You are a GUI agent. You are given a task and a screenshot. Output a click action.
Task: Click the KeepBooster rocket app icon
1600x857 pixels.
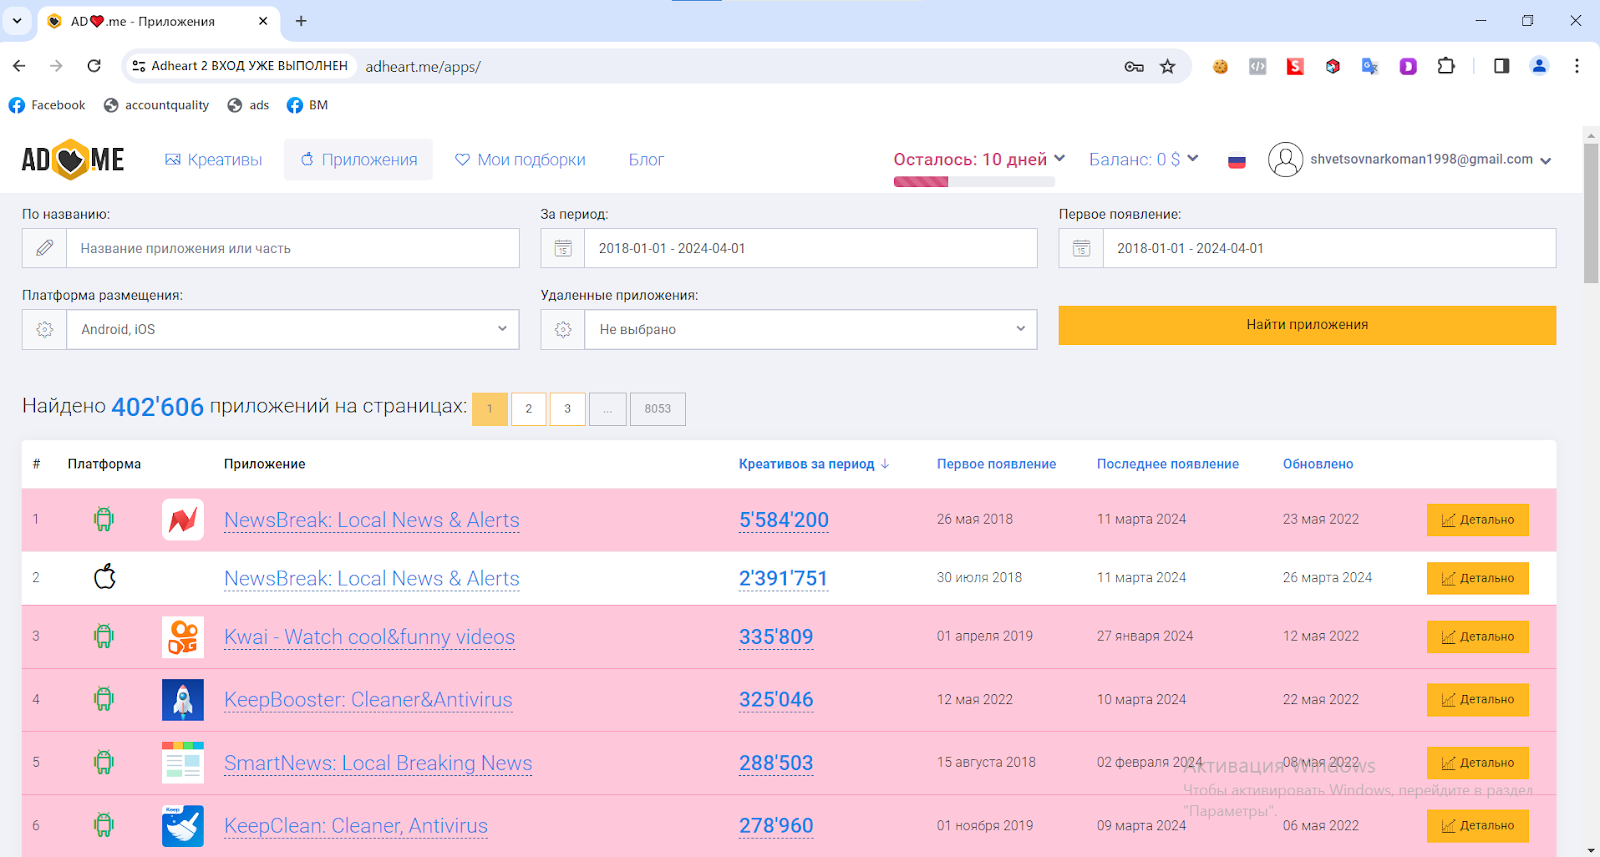point(183,700)
